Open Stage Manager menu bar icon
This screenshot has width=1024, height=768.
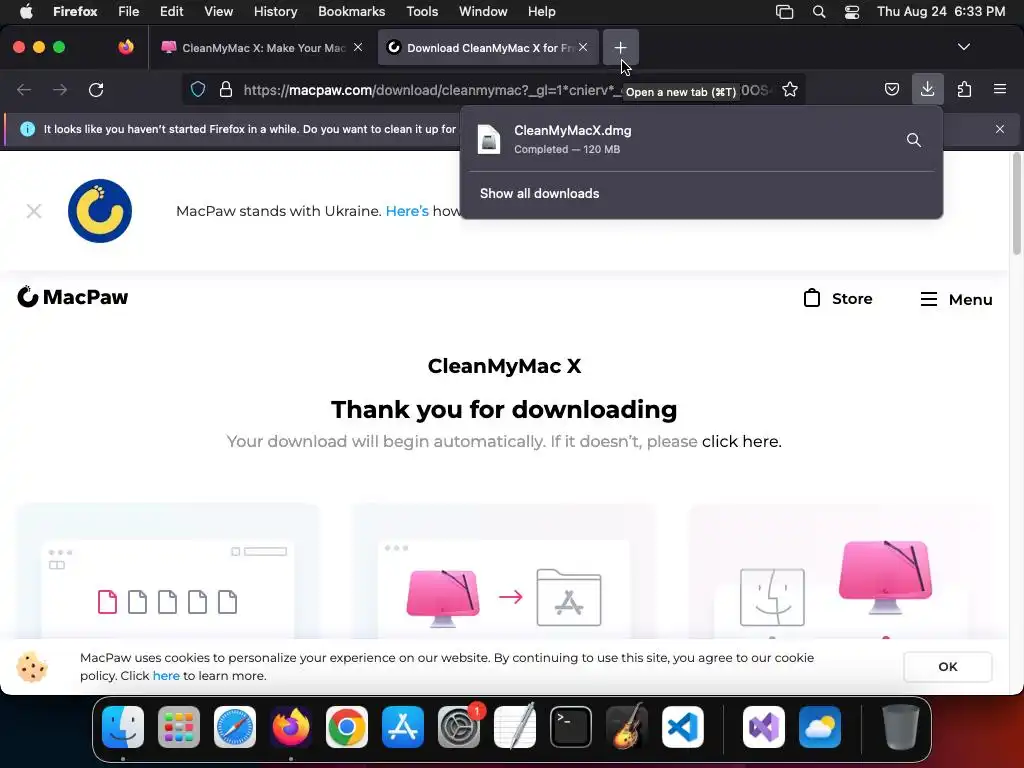(784, 11)
